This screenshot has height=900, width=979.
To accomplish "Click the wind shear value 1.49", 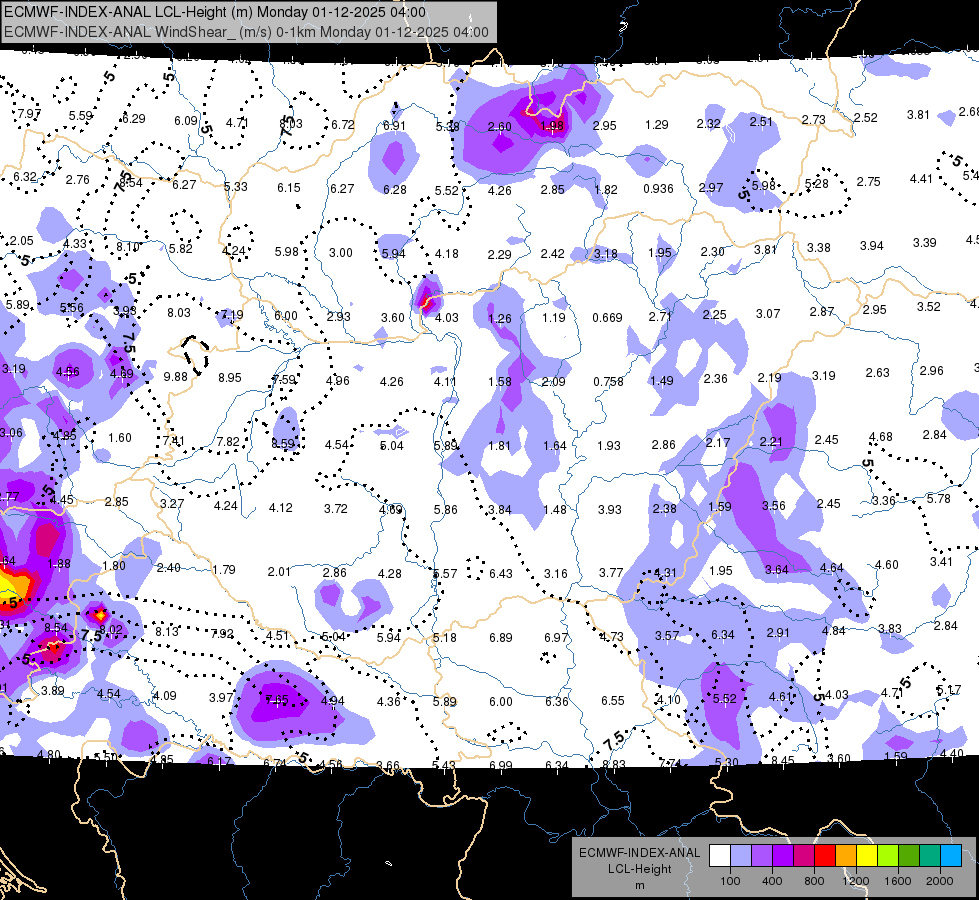I will click(x=662, y=380).
